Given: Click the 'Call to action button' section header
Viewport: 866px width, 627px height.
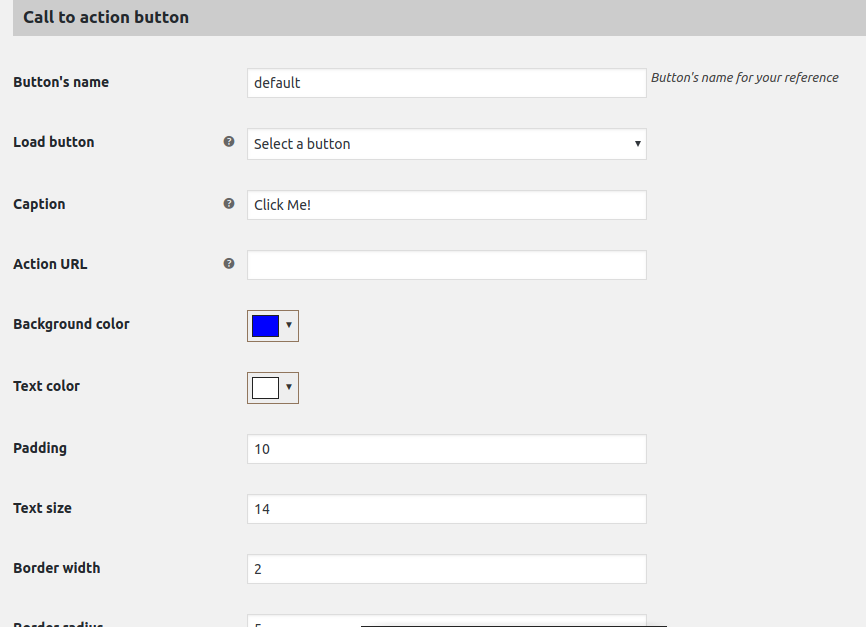Looking at the screenshot, I should pyautogui.click(x=106, y=17).
